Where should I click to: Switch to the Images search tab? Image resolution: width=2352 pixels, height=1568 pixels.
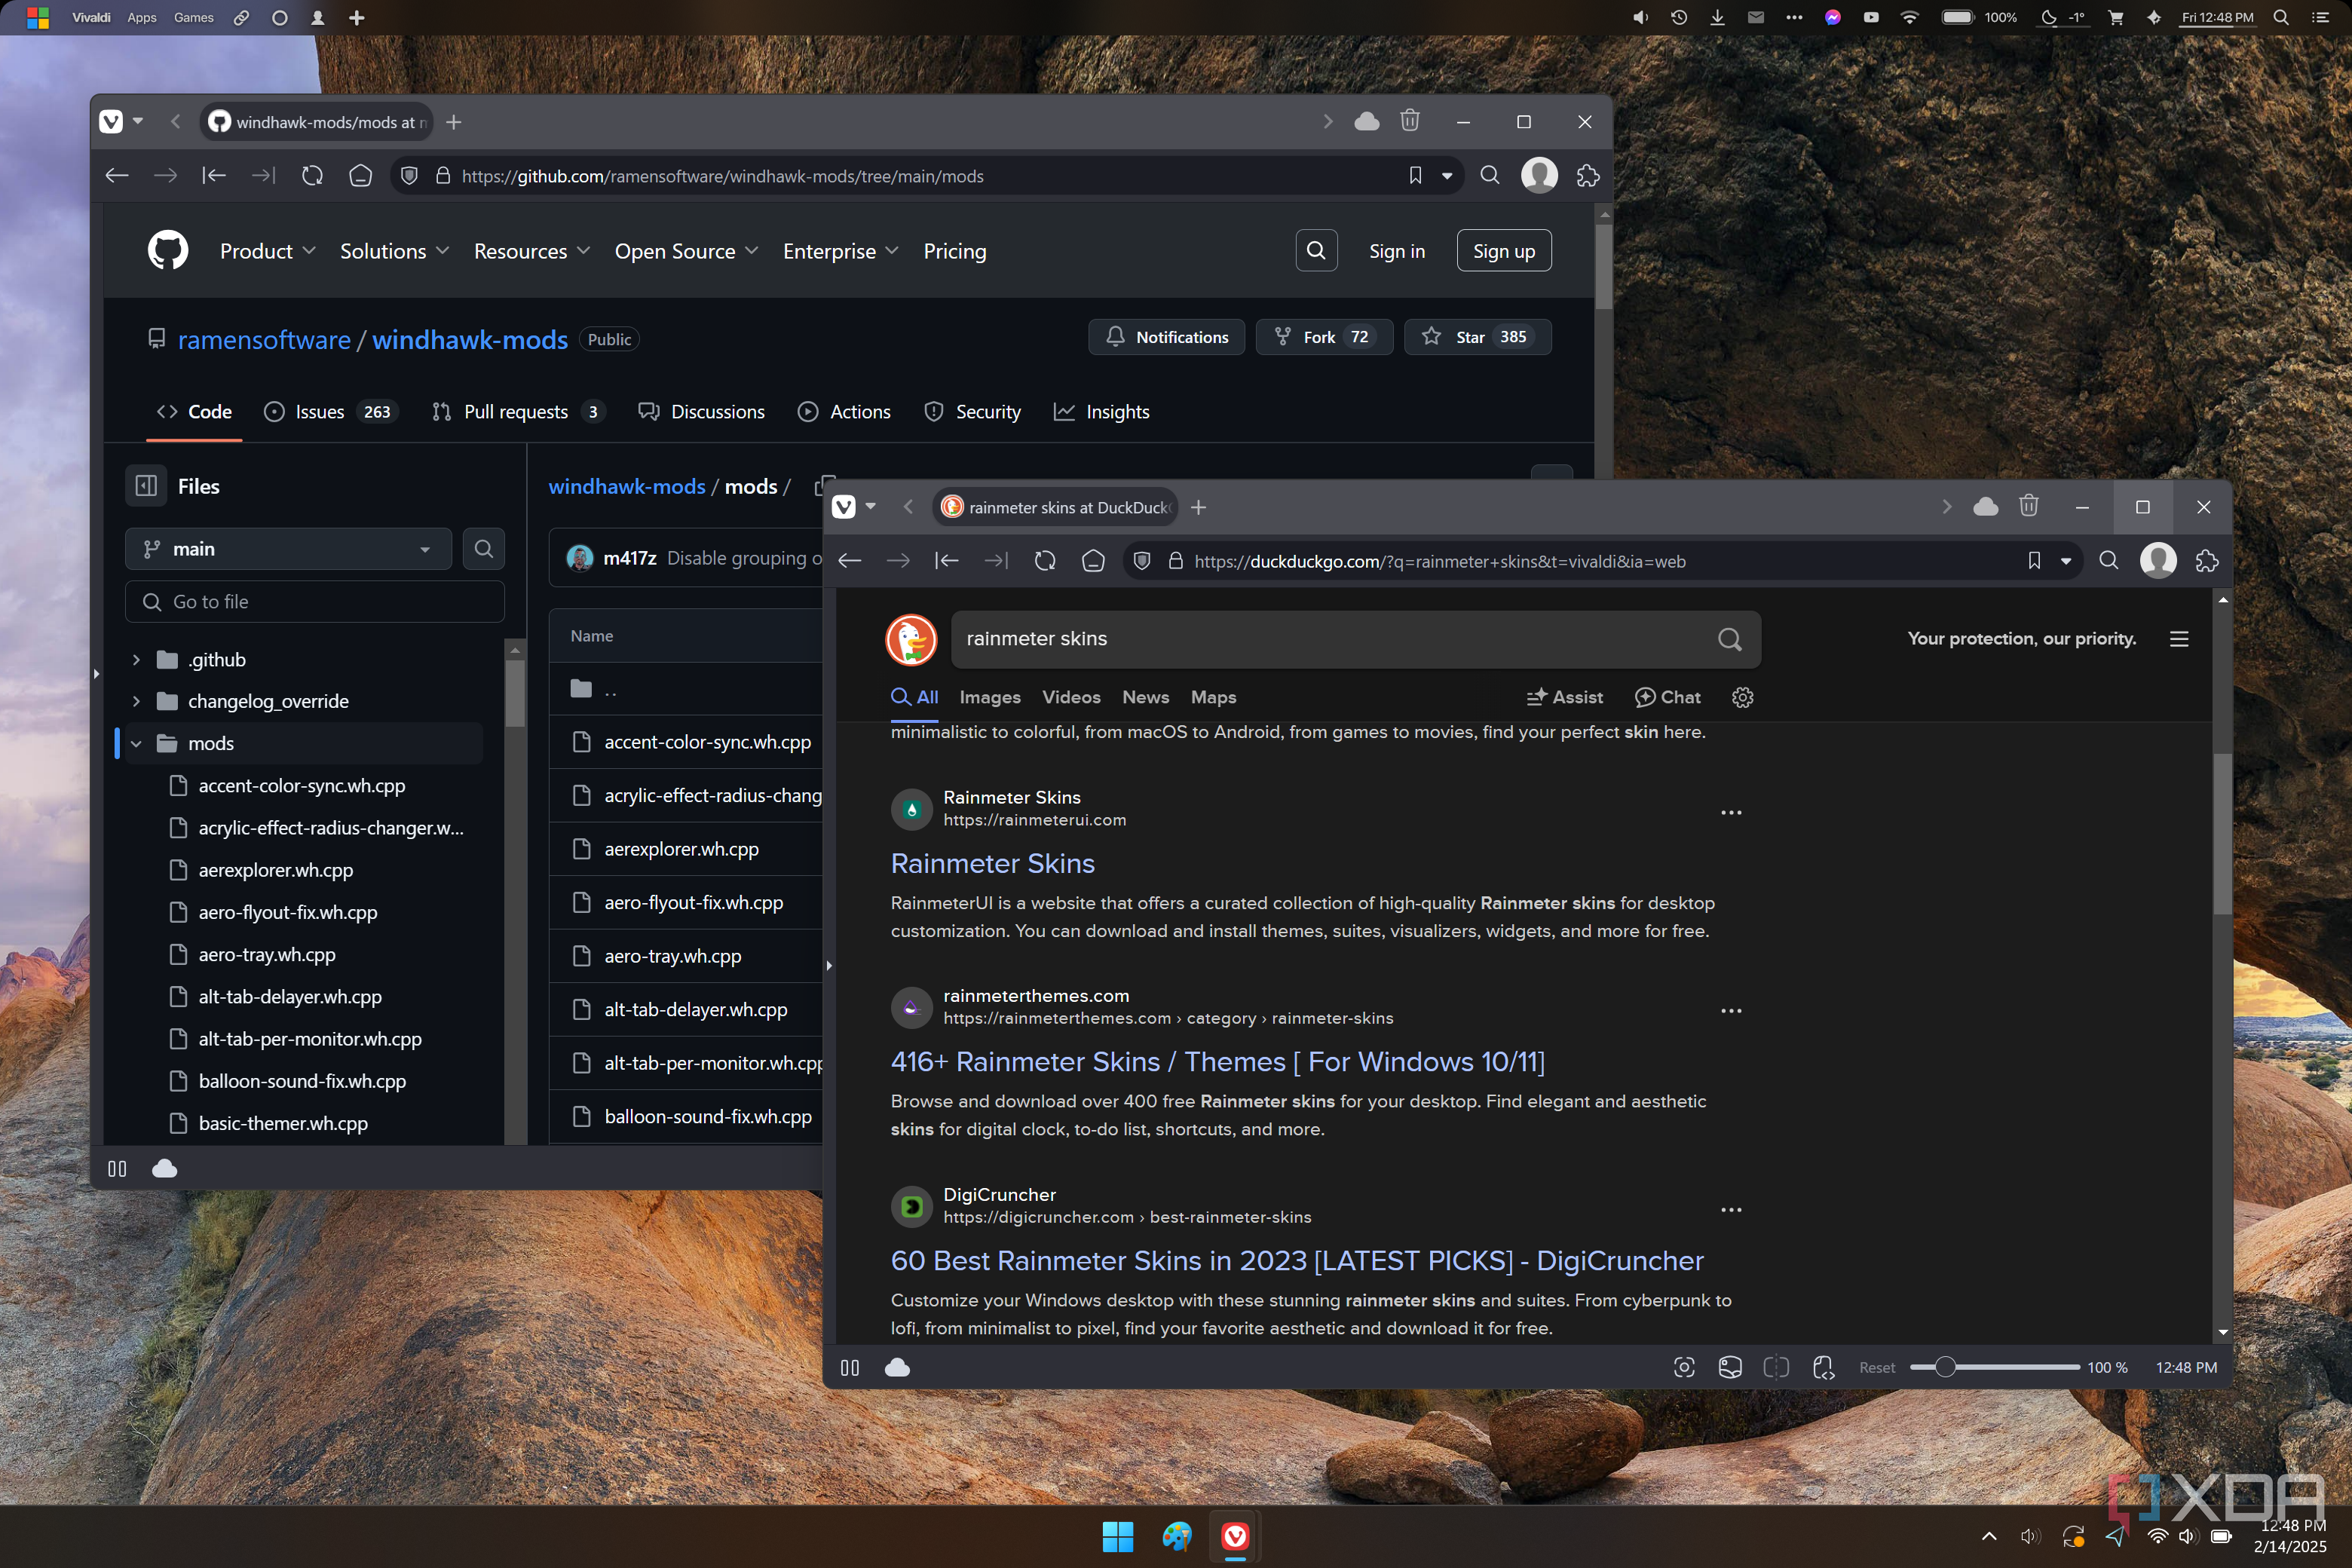pyautogui.click(x=989, y=697)
